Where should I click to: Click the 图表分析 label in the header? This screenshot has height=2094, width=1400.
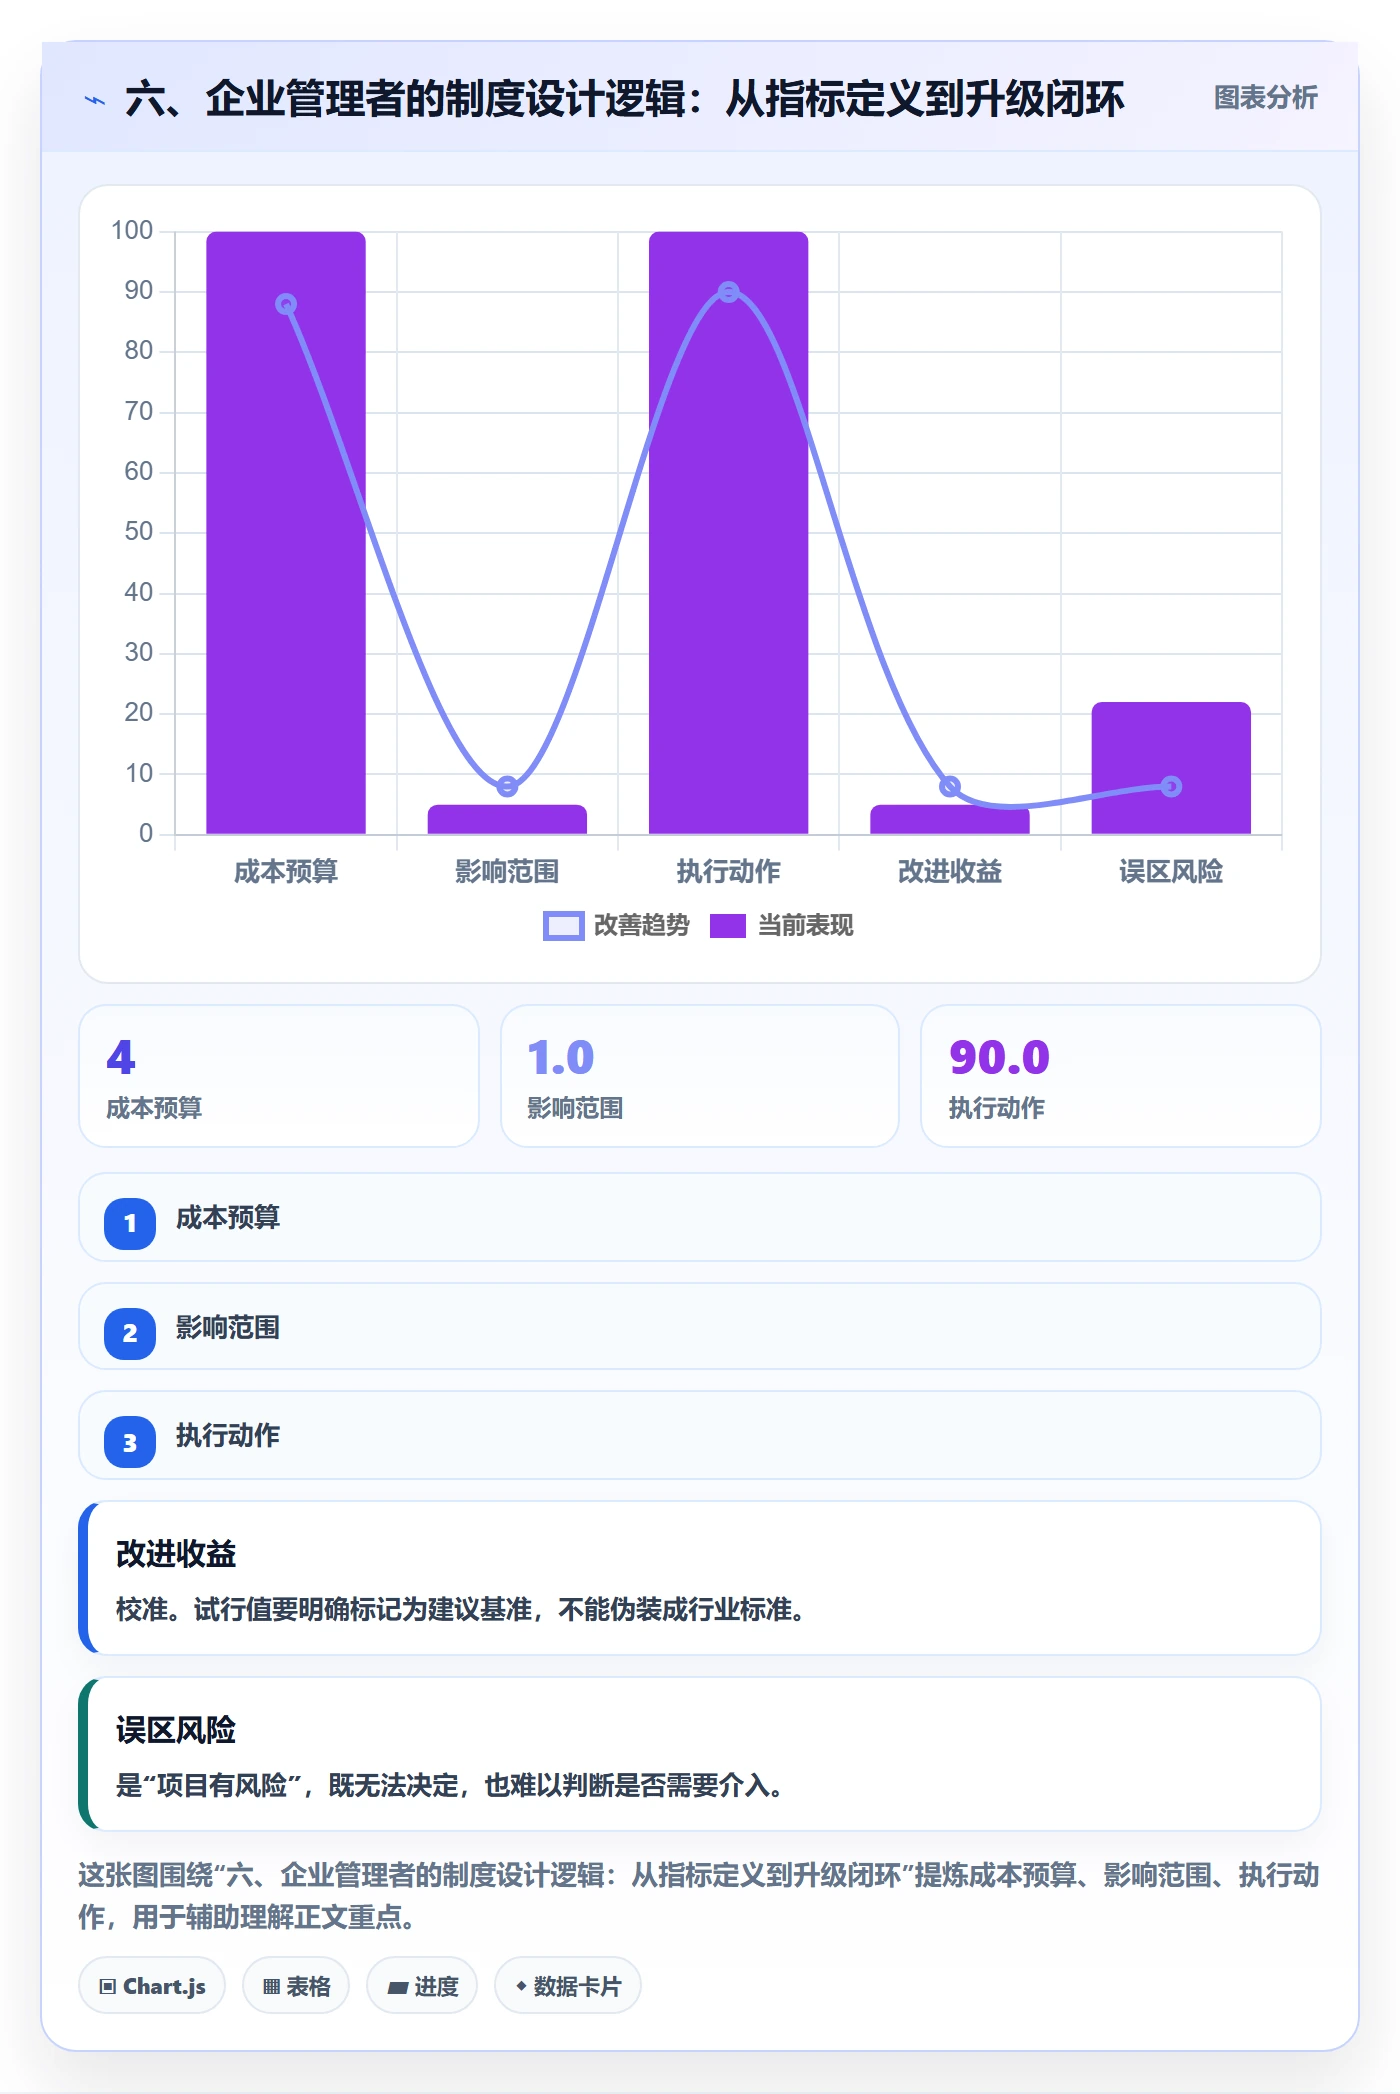click(x=1265, y=98)
